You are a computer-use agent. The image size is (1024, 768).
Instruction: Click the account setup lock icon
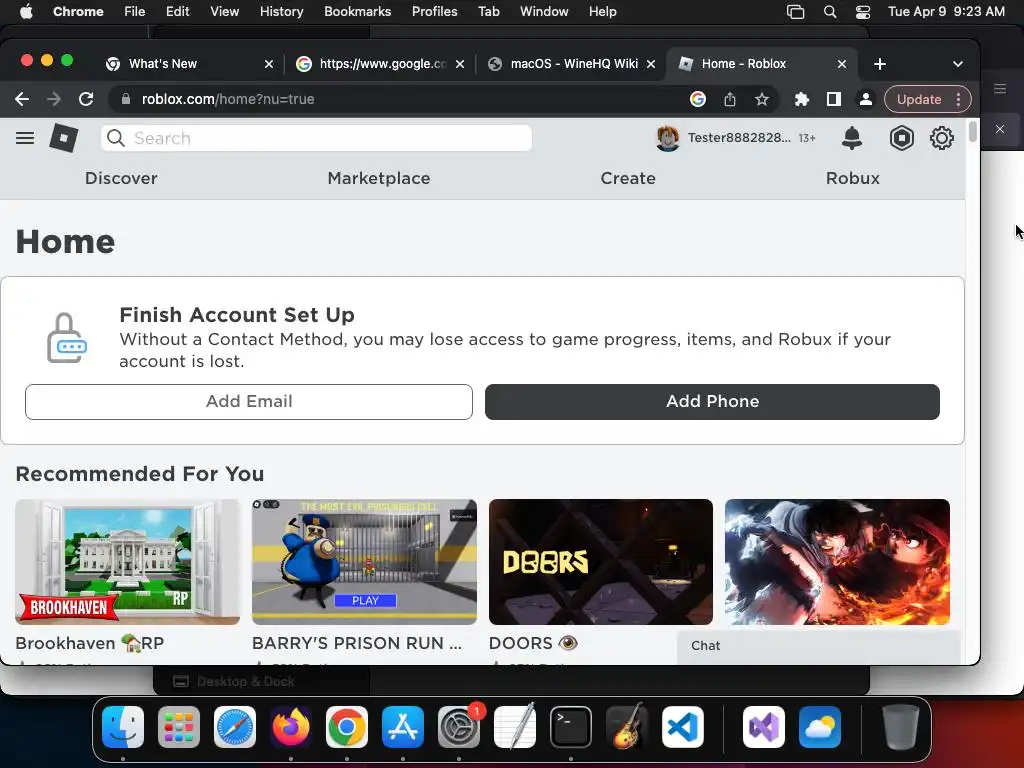click(x=67, y=338)
